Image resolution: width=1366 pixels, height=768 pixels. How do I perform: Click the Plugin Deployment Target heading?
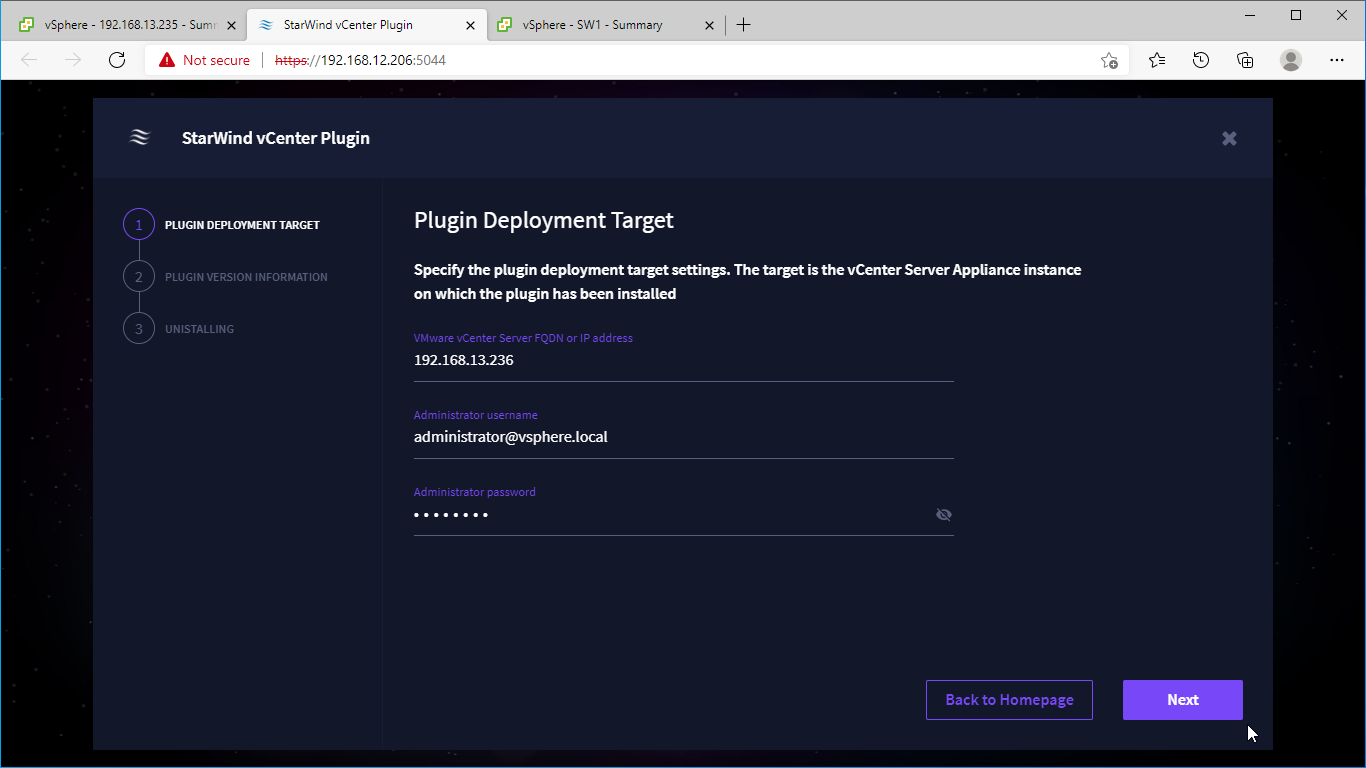tap(544, 220)
